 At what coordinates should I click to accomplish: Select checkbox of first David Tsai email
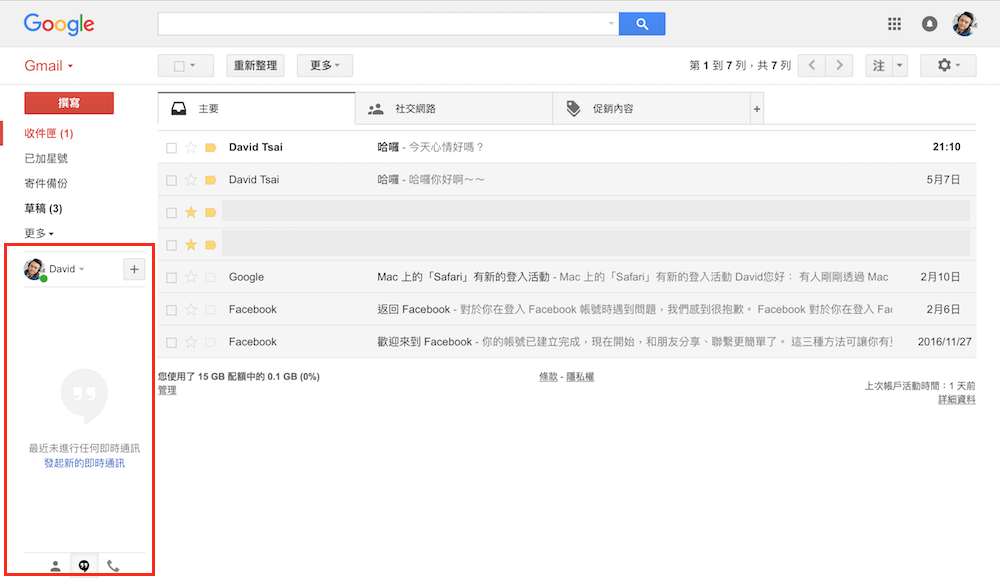click(171, 148)
